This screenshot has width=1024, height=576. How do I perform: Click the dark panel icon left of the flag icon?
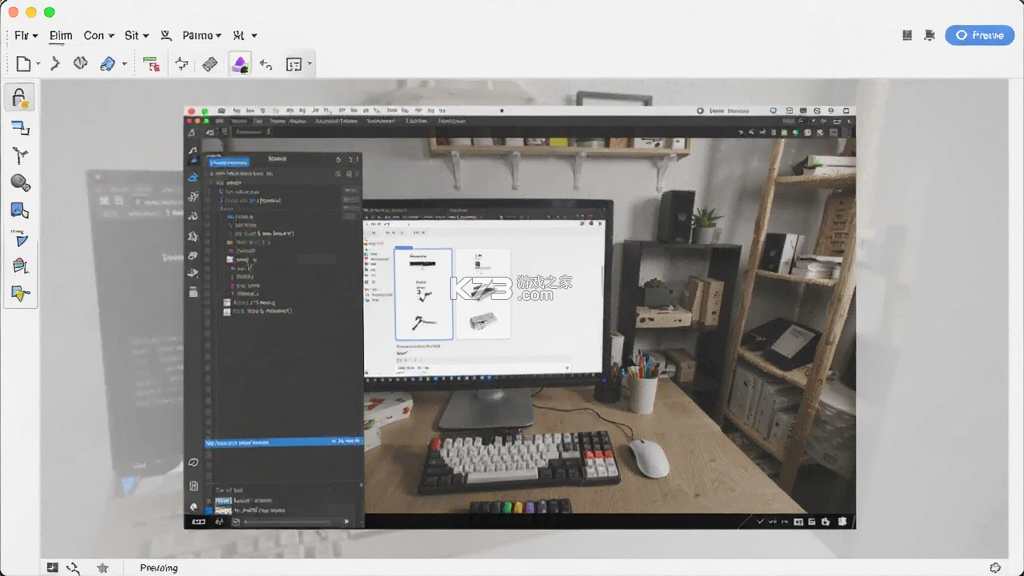[907, 35]
